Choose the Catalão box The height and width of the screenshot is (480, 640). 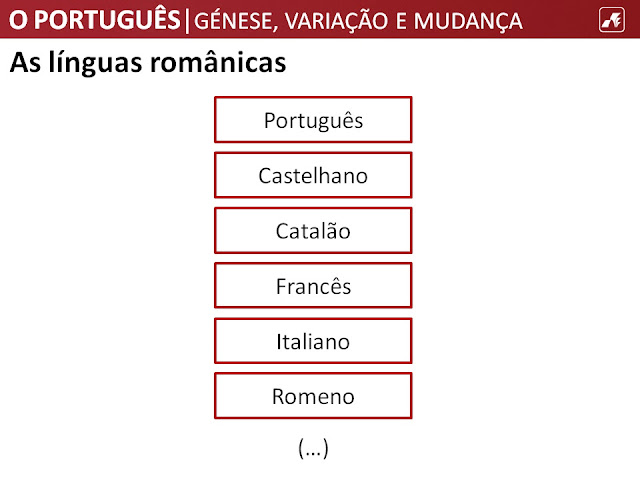coord(313,231)
